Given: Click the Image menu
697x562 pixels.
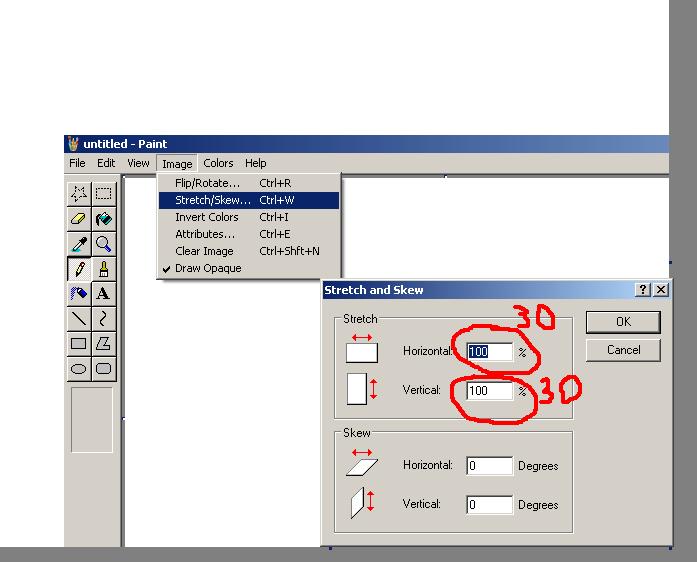Looking at the screenshot, I should click(x=177, y=164).
